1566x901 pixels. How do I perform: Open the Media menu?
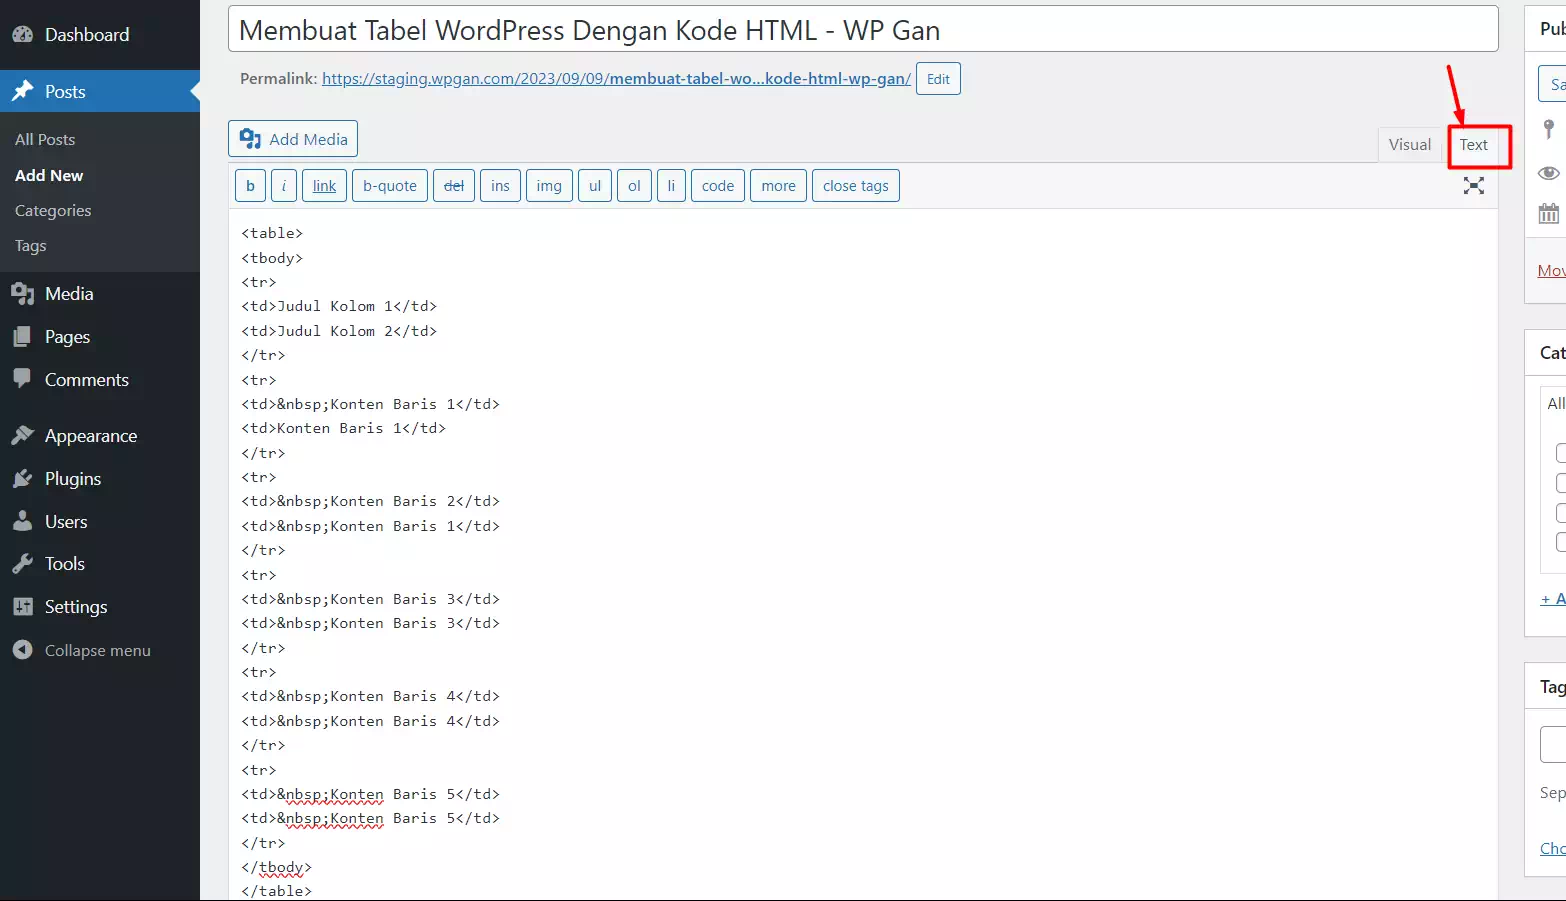69,294
